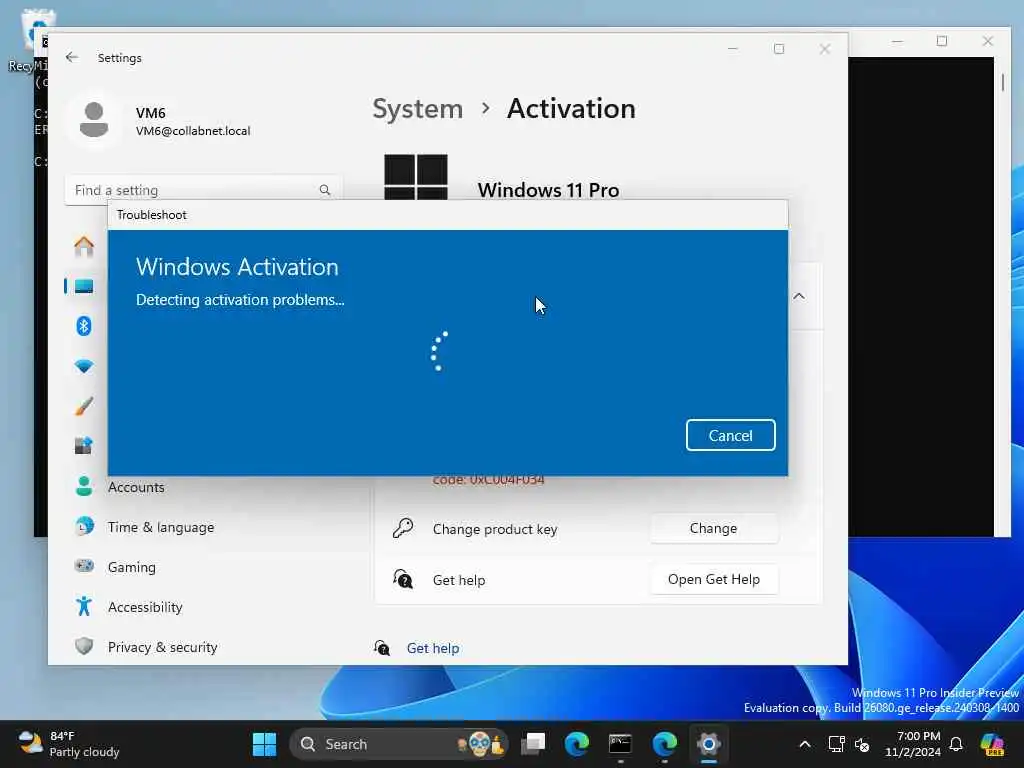1024x768 pixels.
Task: Click the Privacy & security shield icon
Action: click(84, 646)
